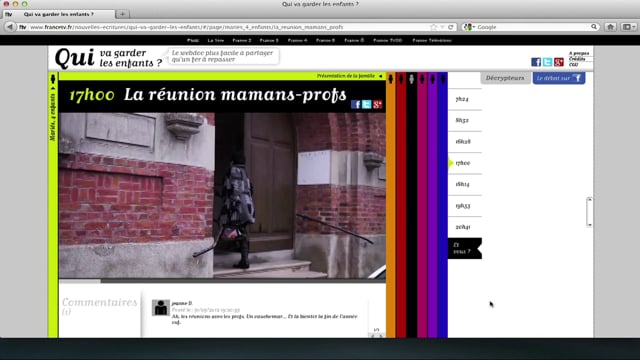The width and height of the screenshot is (640, 360).
Task: Open 'France 3' in the top nav bar
Action: coord(269,40)
